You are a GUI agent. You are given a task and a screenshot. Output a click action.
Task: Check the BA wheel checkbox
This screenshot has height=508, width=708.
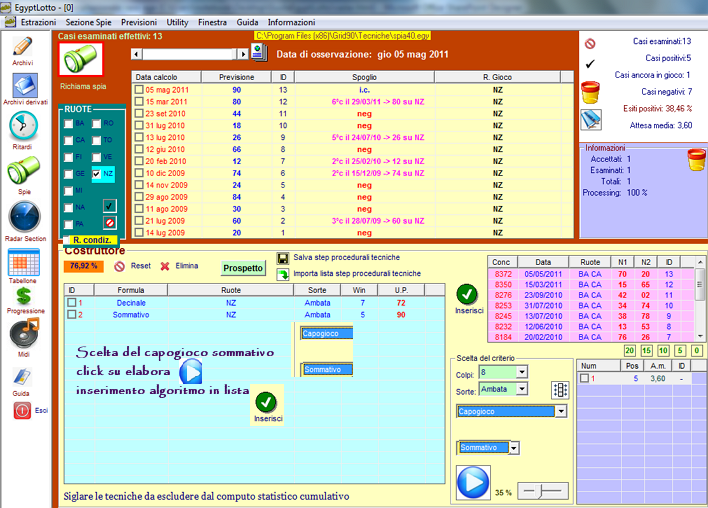click(69, 123)
